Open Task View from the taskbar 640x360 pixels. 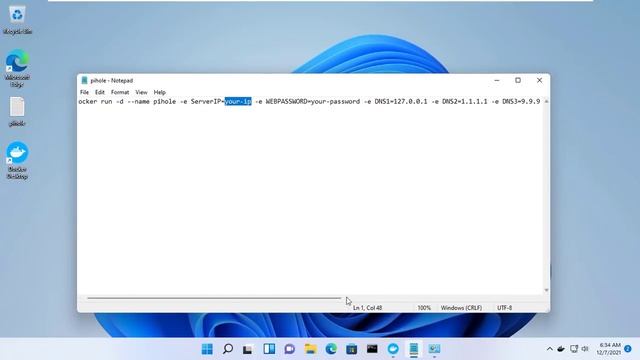click(x=248, y=349)
